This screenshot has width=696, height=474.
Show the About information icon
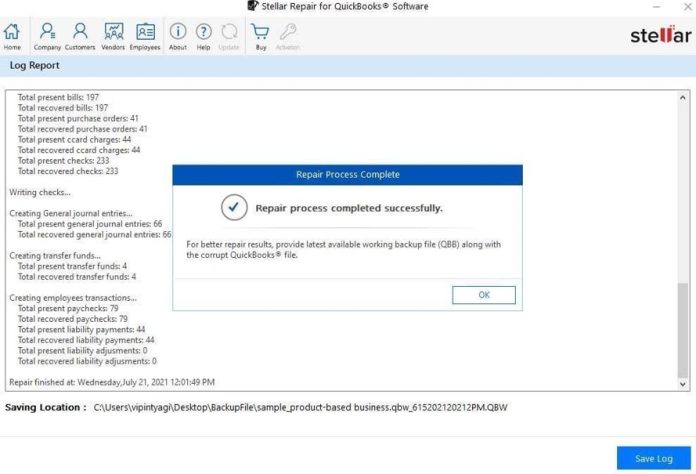click(178, 36)
